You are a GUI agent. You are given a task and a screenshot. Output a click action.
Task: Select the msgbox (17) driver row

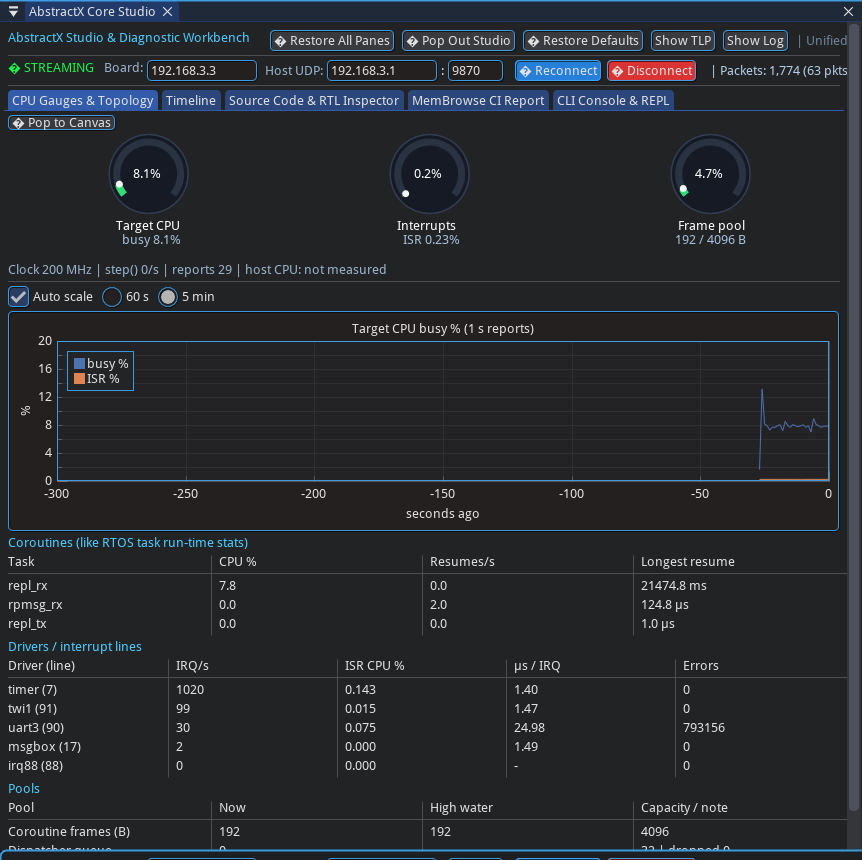[427, 747]
